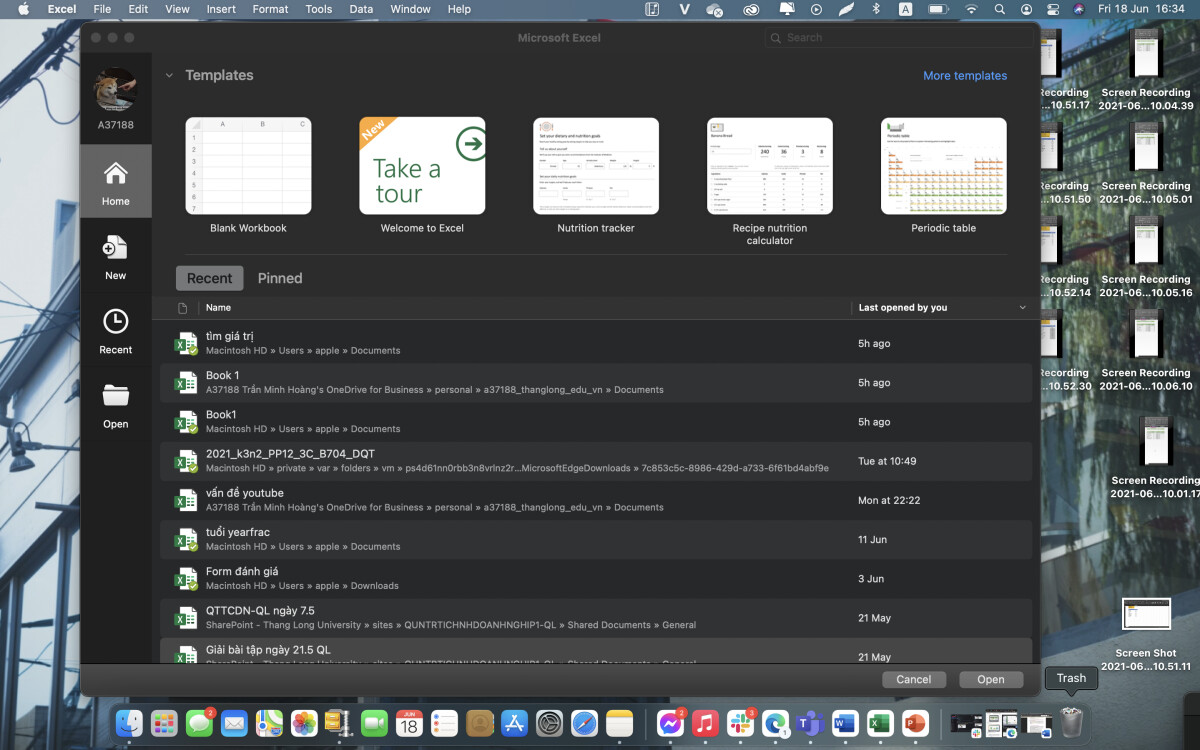Screen dimensions: 1200x750
Task: Open Mail app in the Dock
Action: pos(234,723)
